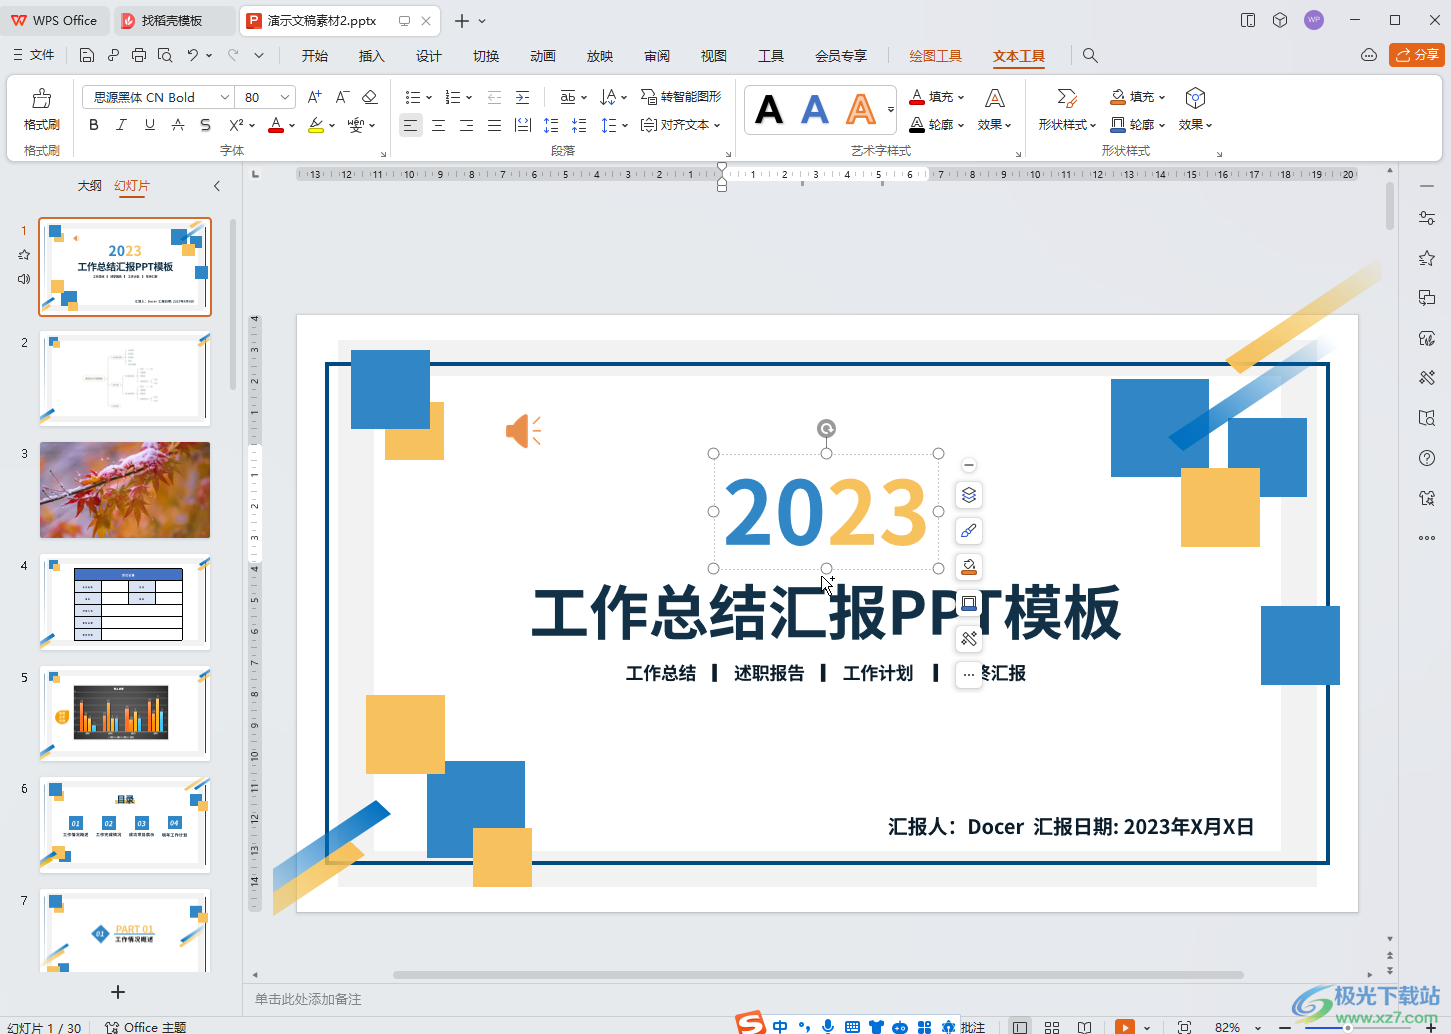Click the orange 分享 button
Screen dimensions: 1451x1034
[1417, 55]
